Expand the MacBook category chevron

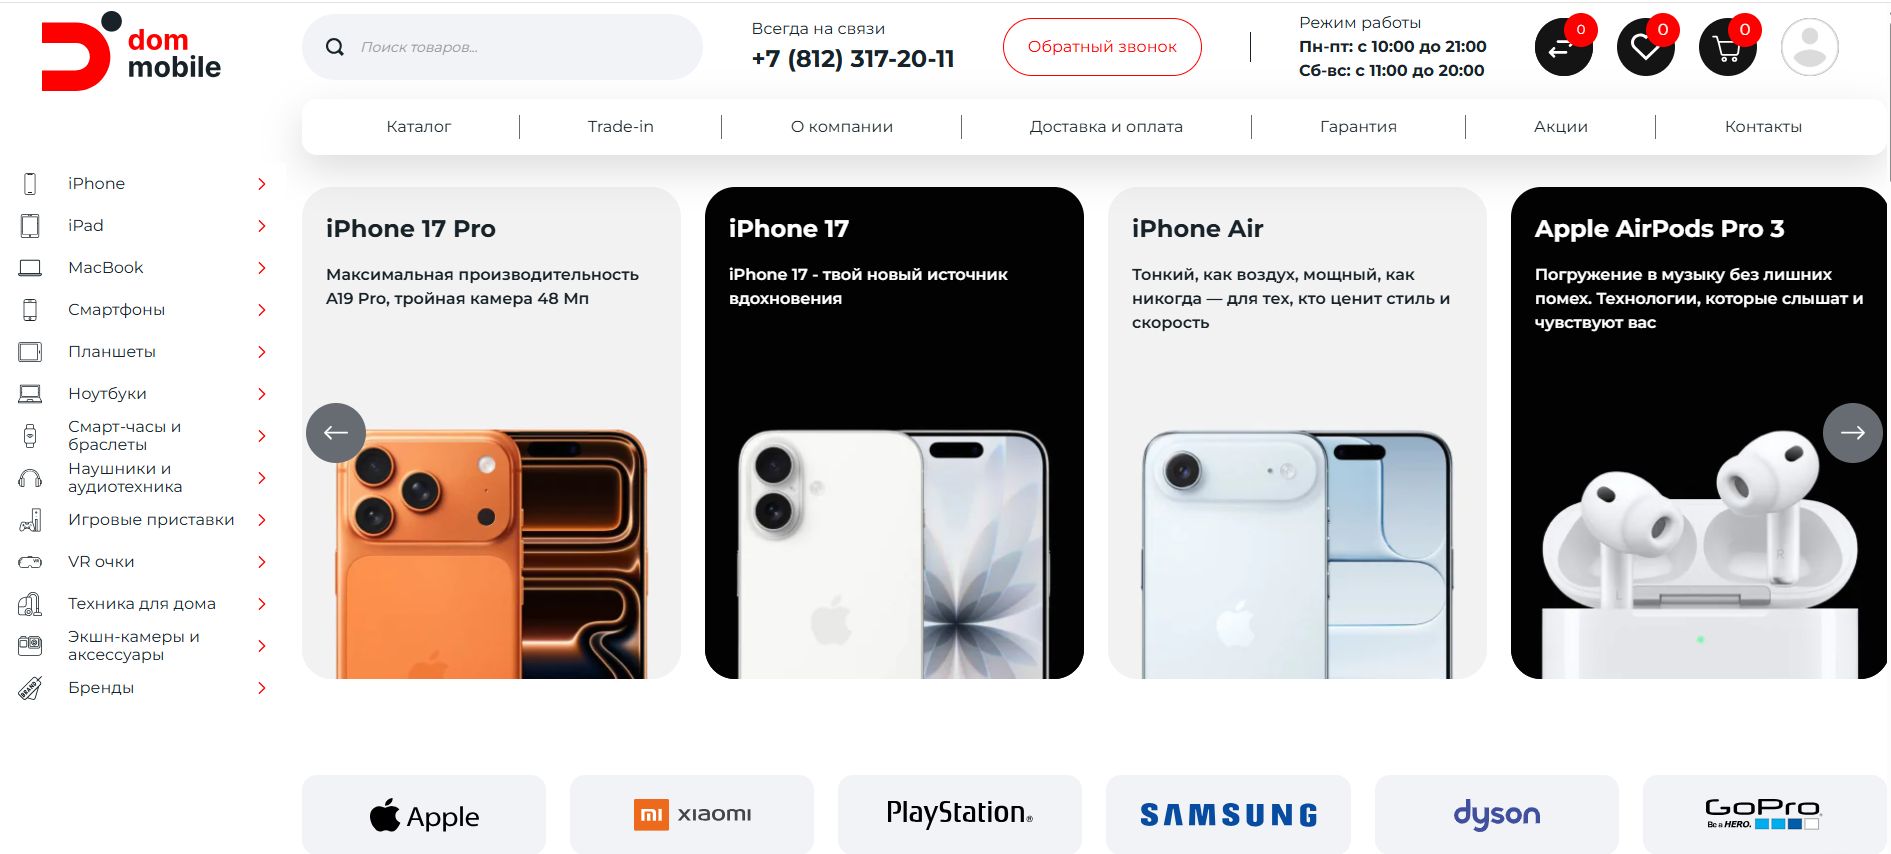262,268
